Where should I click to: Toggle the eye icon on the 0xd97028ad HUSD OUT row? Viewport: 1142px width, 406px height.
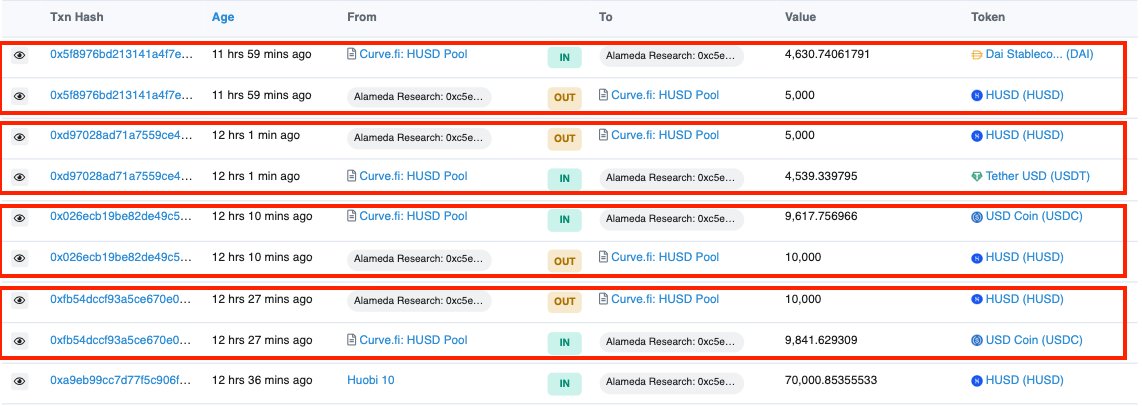[x=20, y=136]
